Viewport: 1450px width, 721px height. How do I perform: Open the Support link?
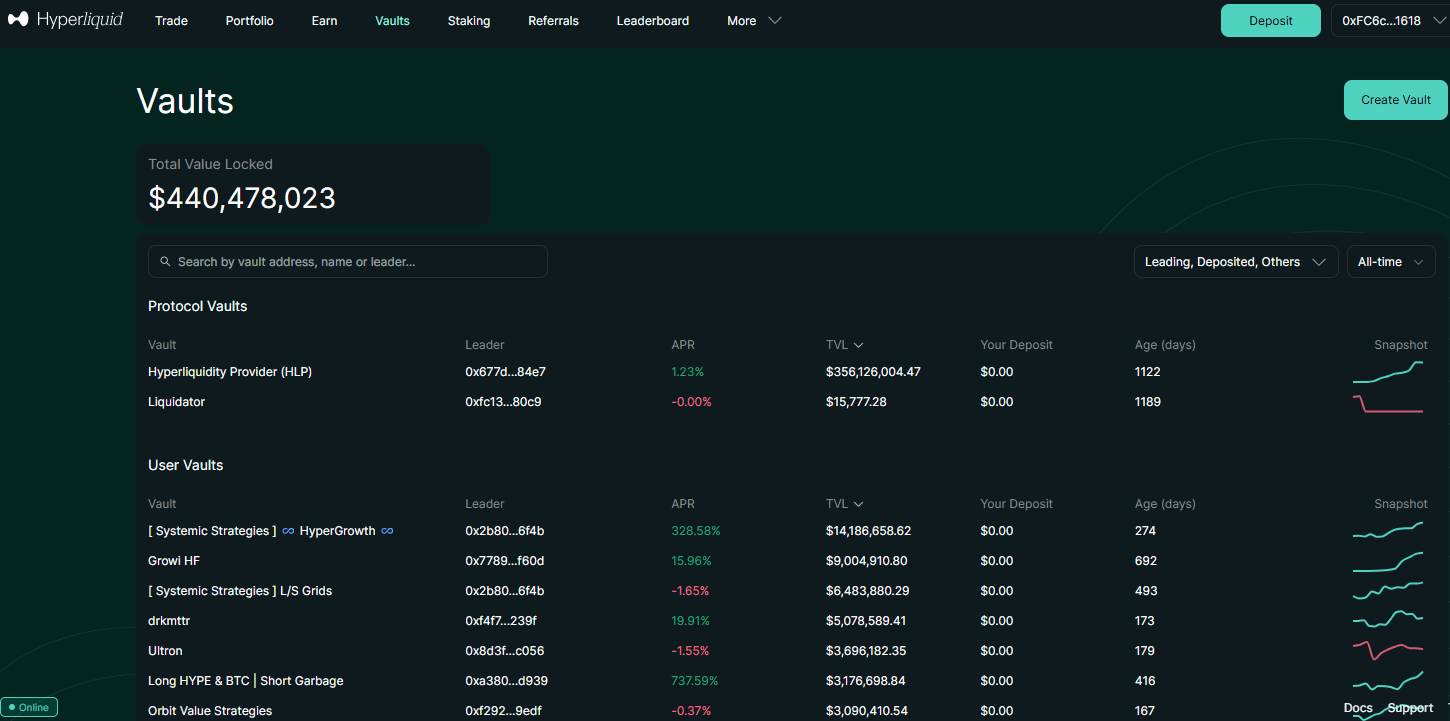[x=1410, y=708]
